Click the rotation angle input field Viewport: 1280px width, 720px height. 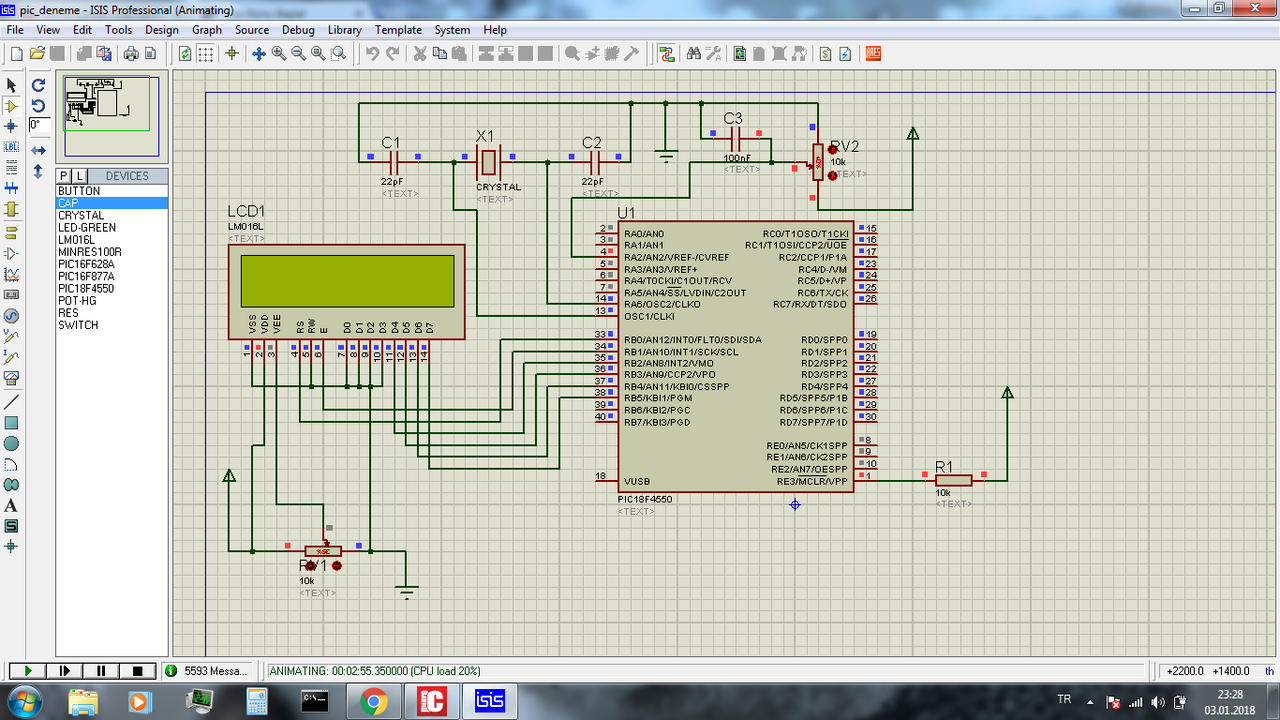[39, 125]
